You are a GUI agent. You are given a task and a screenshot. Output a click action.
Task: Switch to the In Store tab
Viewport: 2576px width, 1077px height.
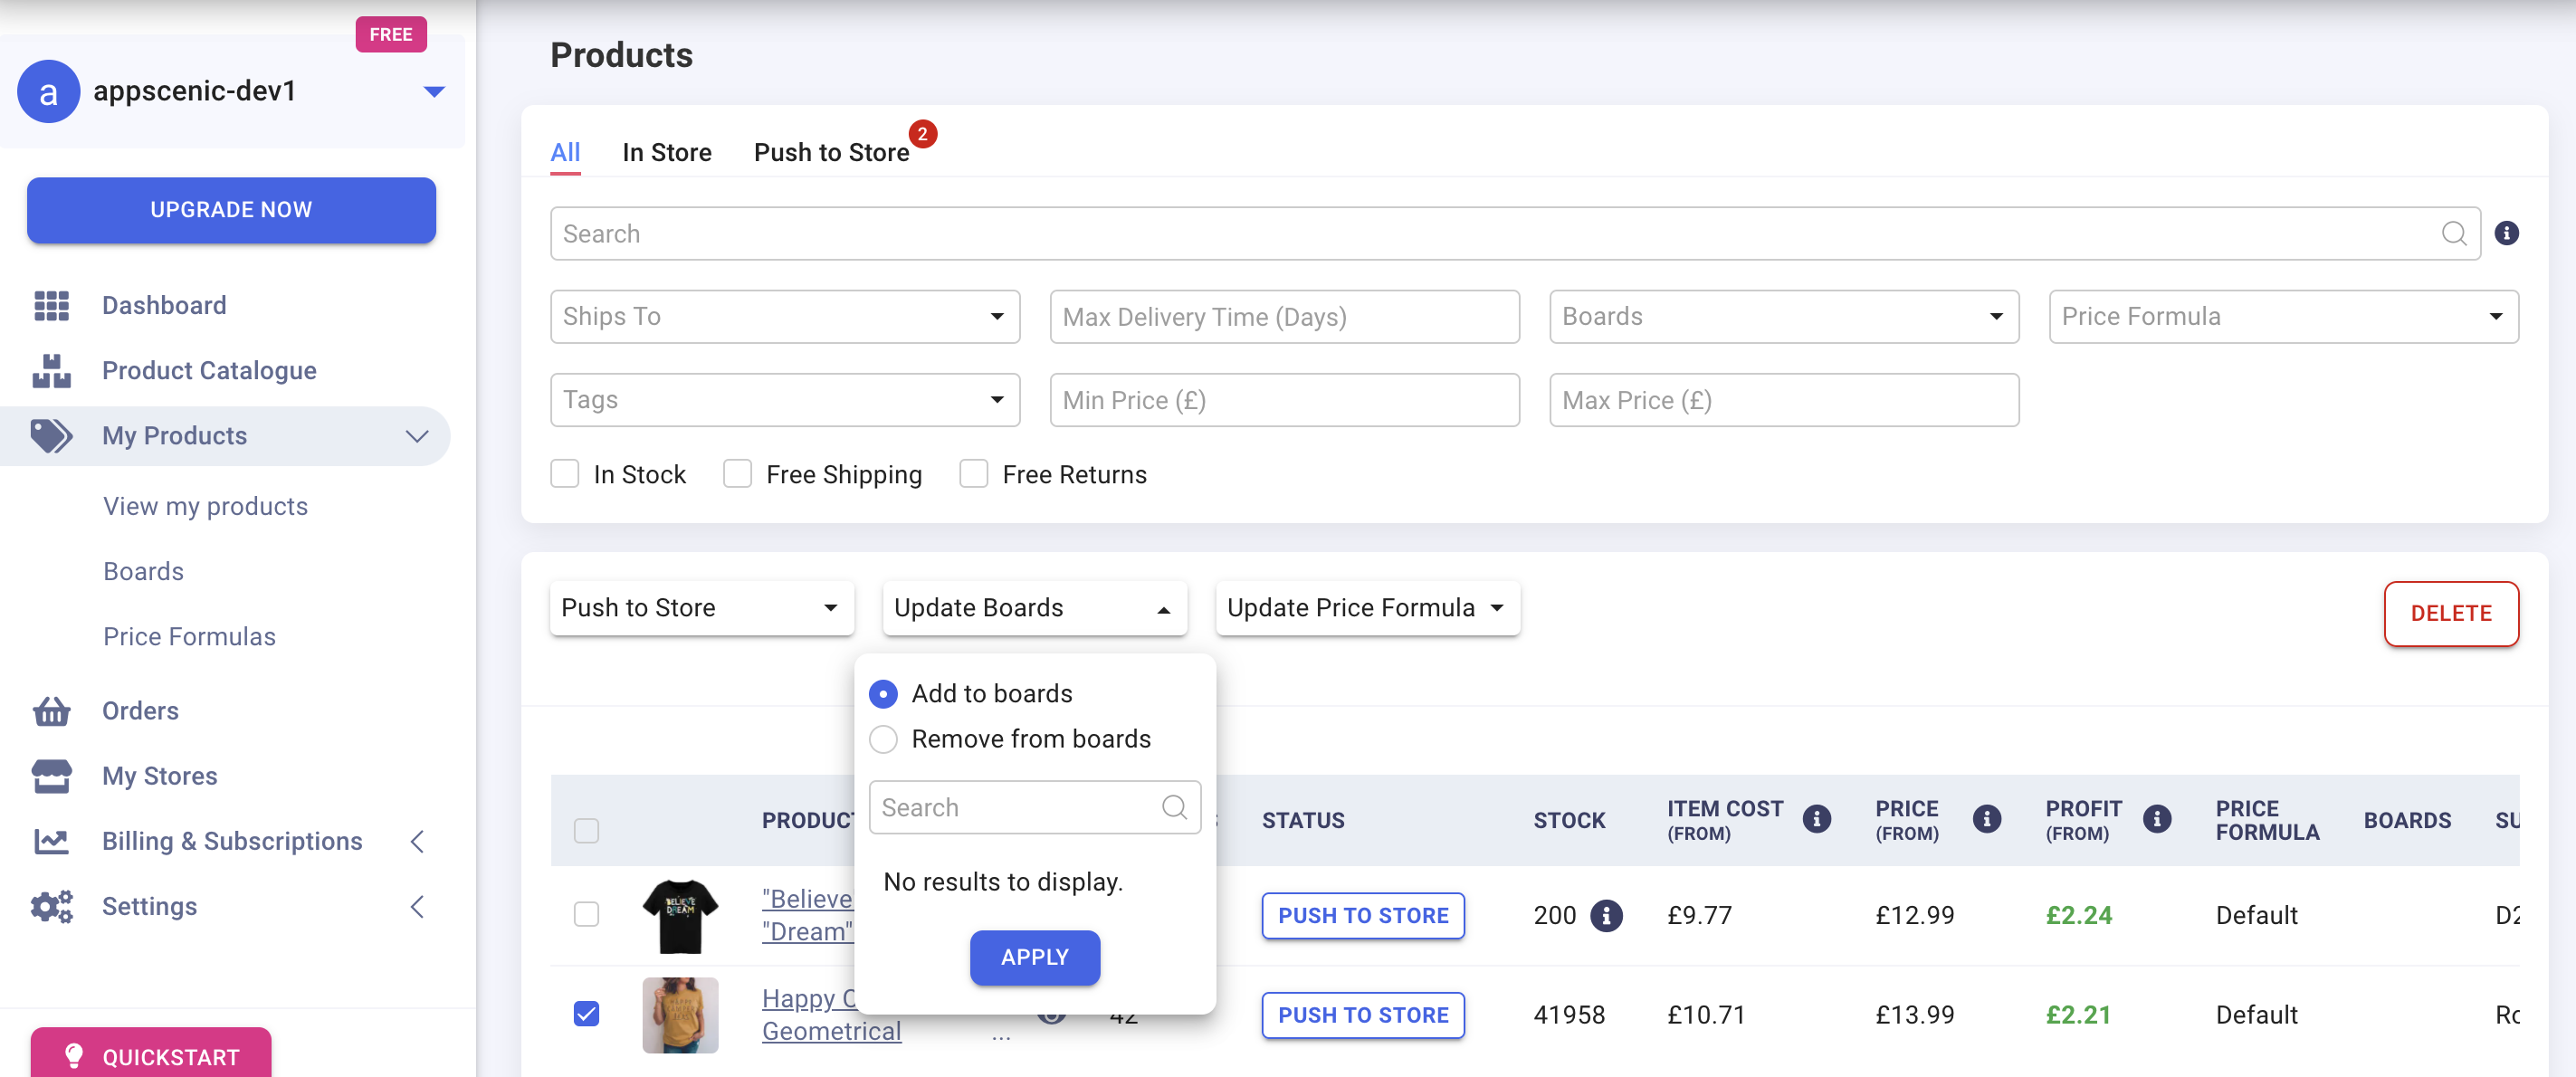[666, 152]
